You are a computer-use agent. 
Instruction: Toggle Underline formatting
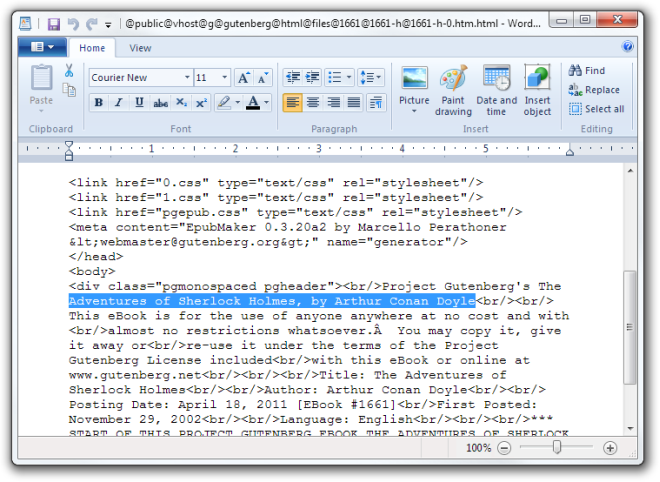[139, 102]
